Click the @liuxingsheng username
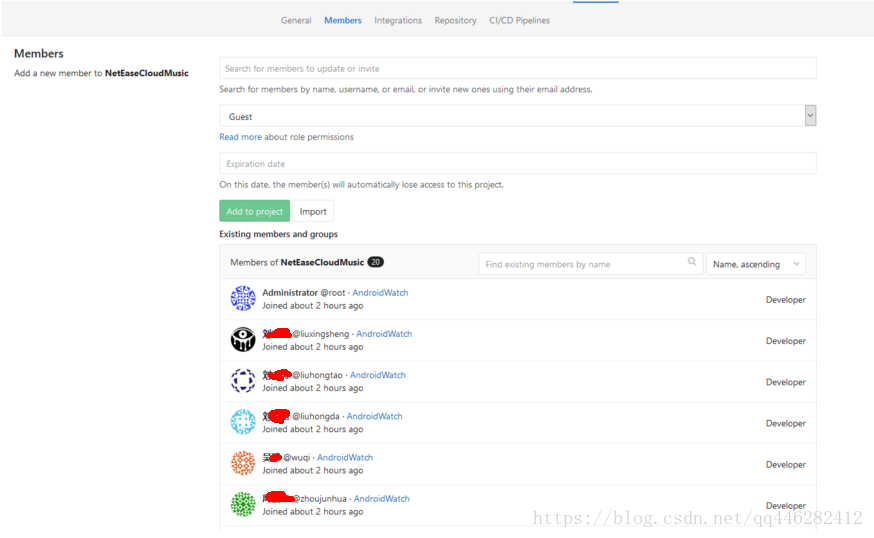This screenshot has height=538, width=874. click(321, 334)
